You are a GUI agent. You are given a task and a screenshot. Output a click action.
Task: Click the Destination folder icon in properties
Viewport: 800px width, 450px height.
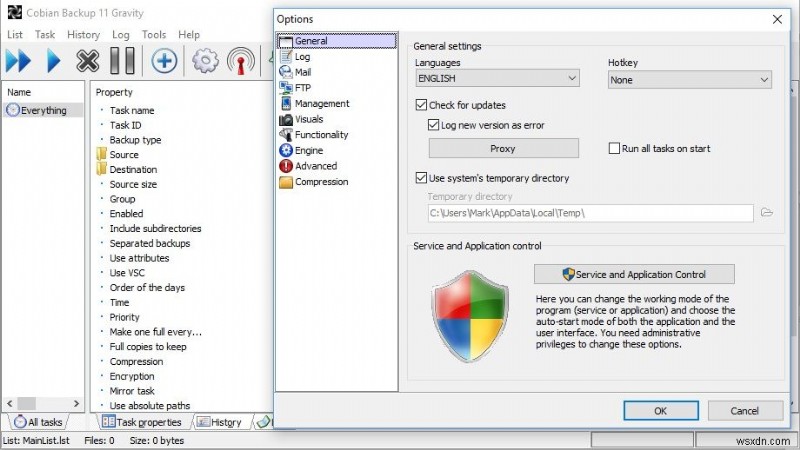[x=102, y=169]
